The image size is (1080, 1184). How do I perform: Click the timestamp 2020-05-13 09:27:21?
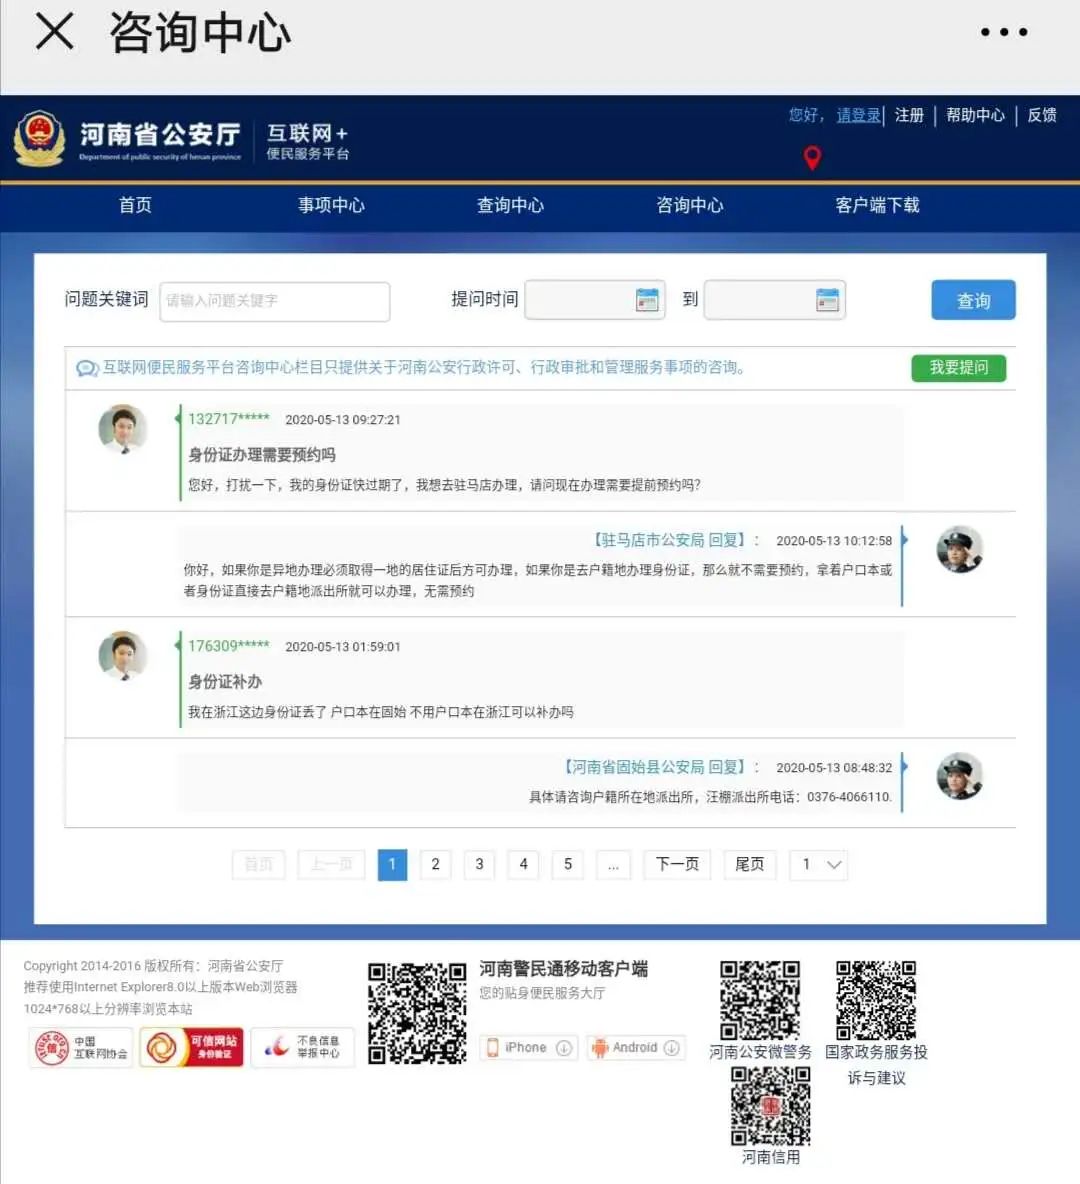[343, 420]
